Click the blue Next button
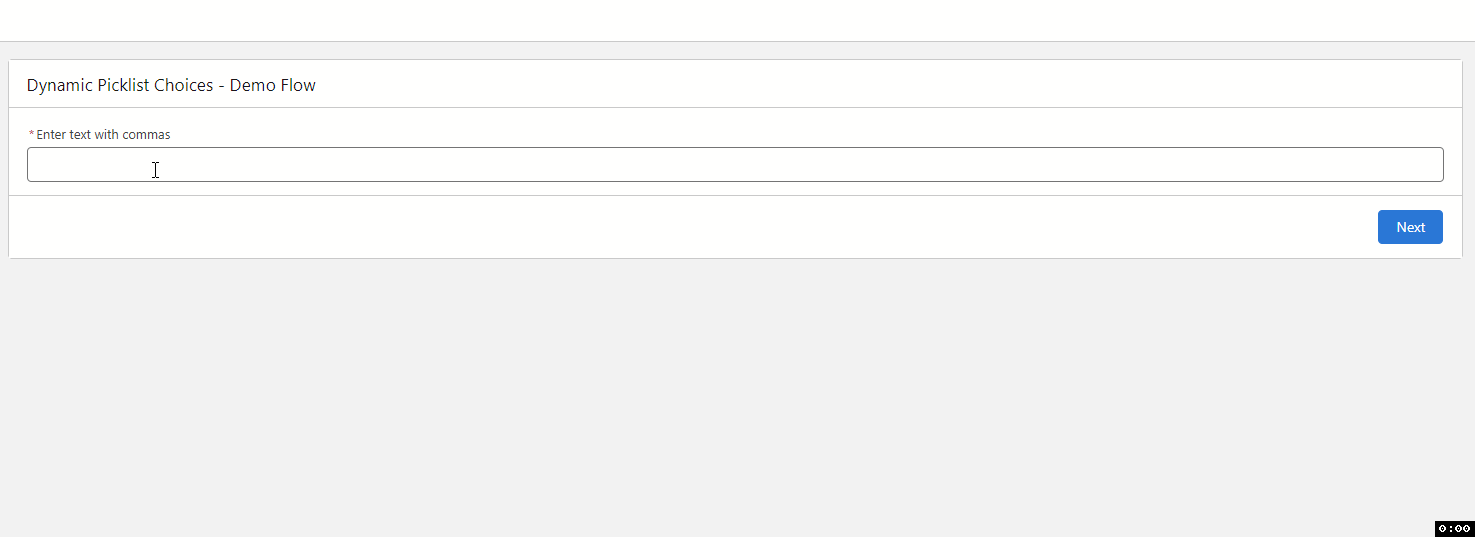The image size is (1475, 537). click(x=1410, y=227)
